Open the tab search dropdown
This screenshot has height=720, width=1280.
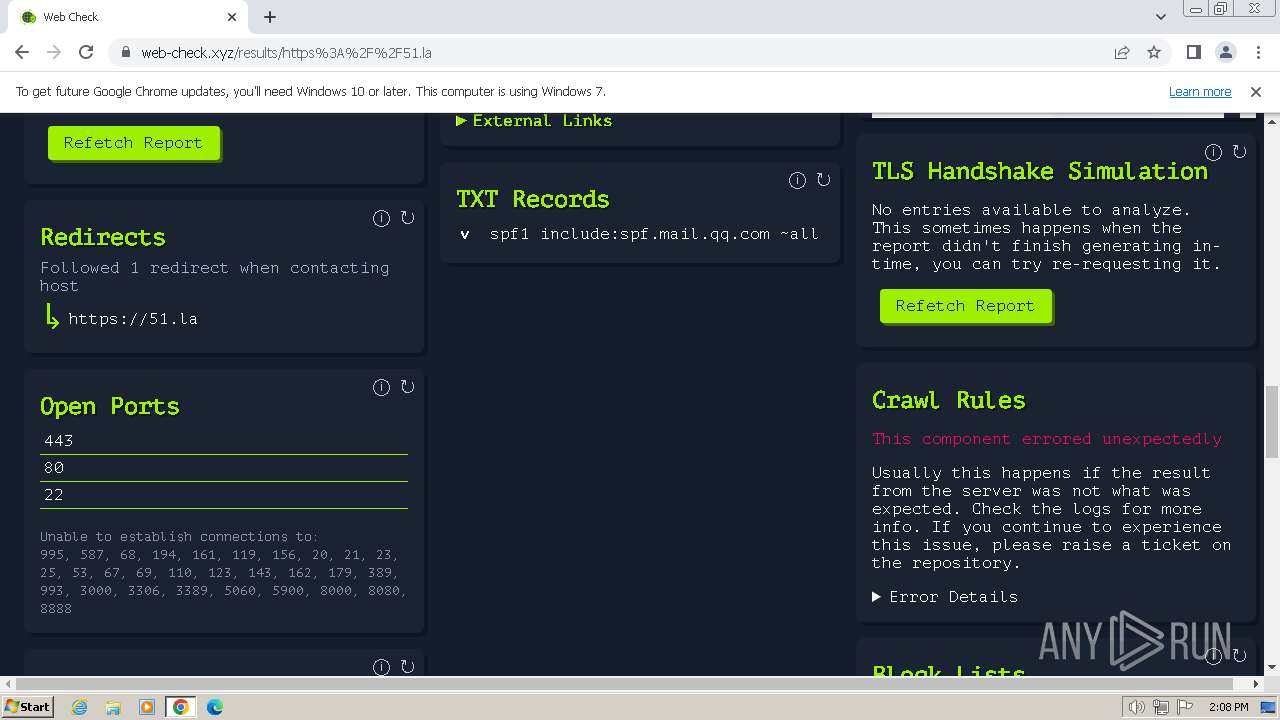1160,17
